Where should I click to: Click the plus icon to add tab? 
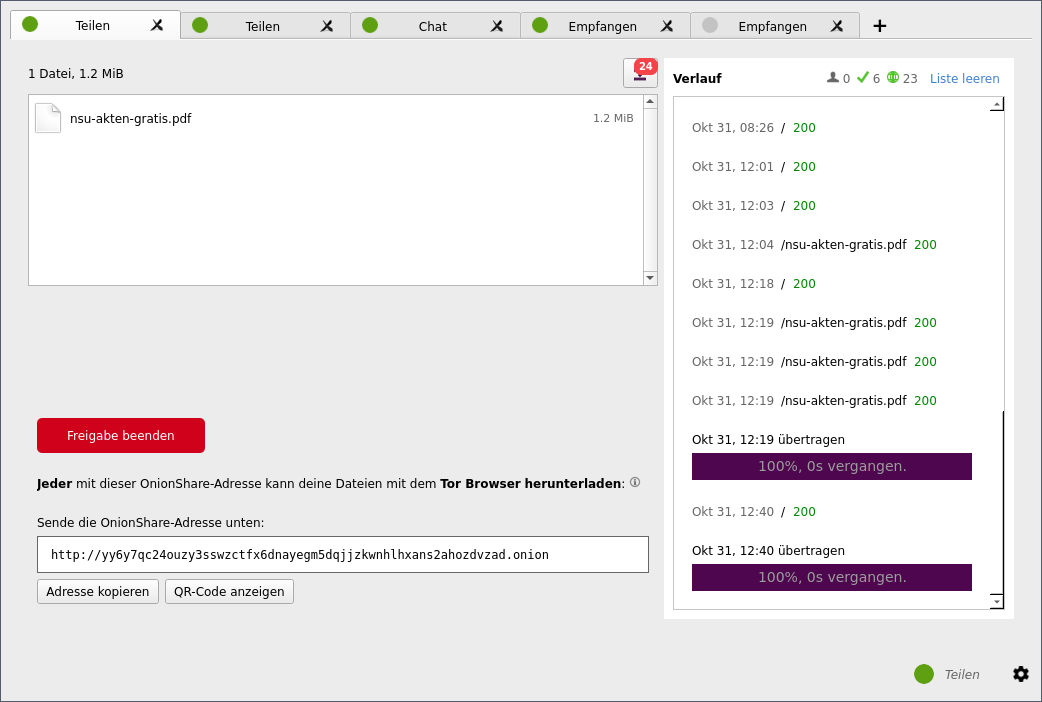tap(879, 26)
